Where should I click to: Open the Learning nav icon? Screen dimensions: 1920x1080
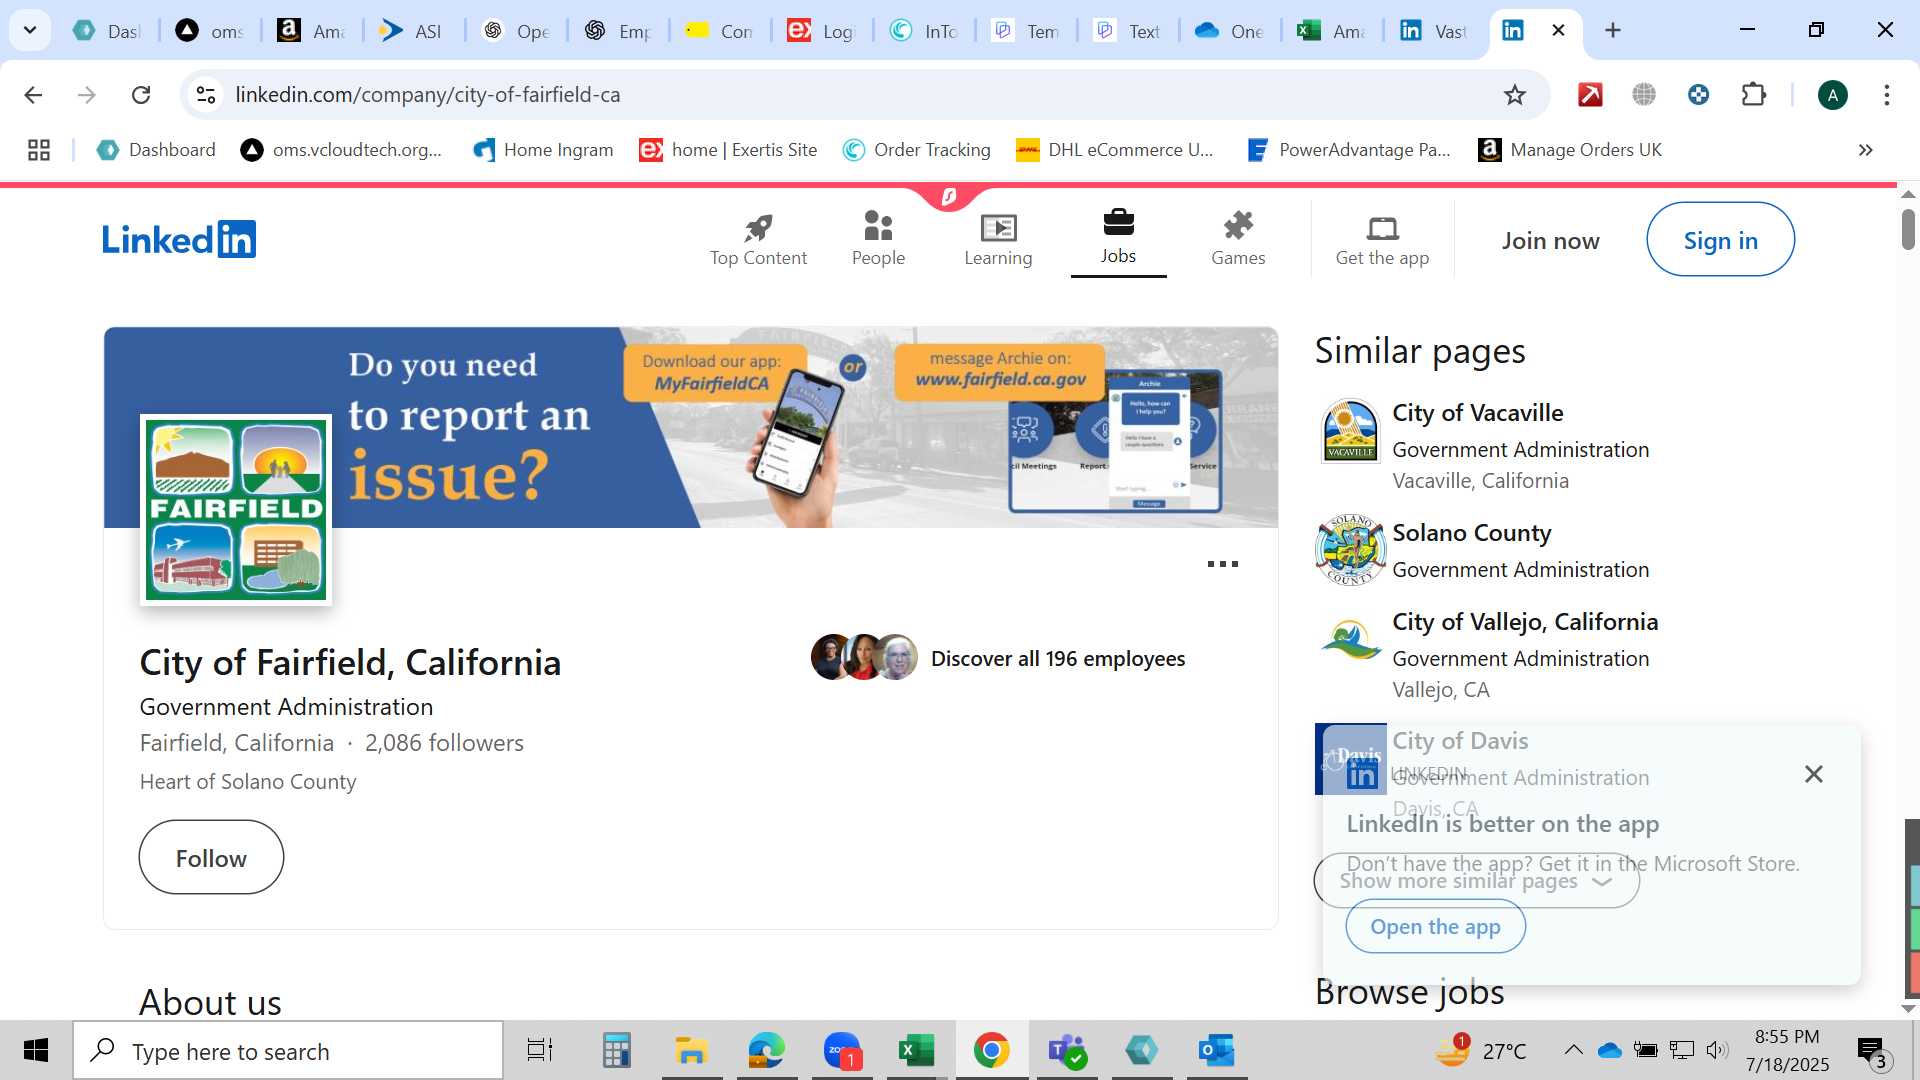pyautogui.click(x=998, y=240)
